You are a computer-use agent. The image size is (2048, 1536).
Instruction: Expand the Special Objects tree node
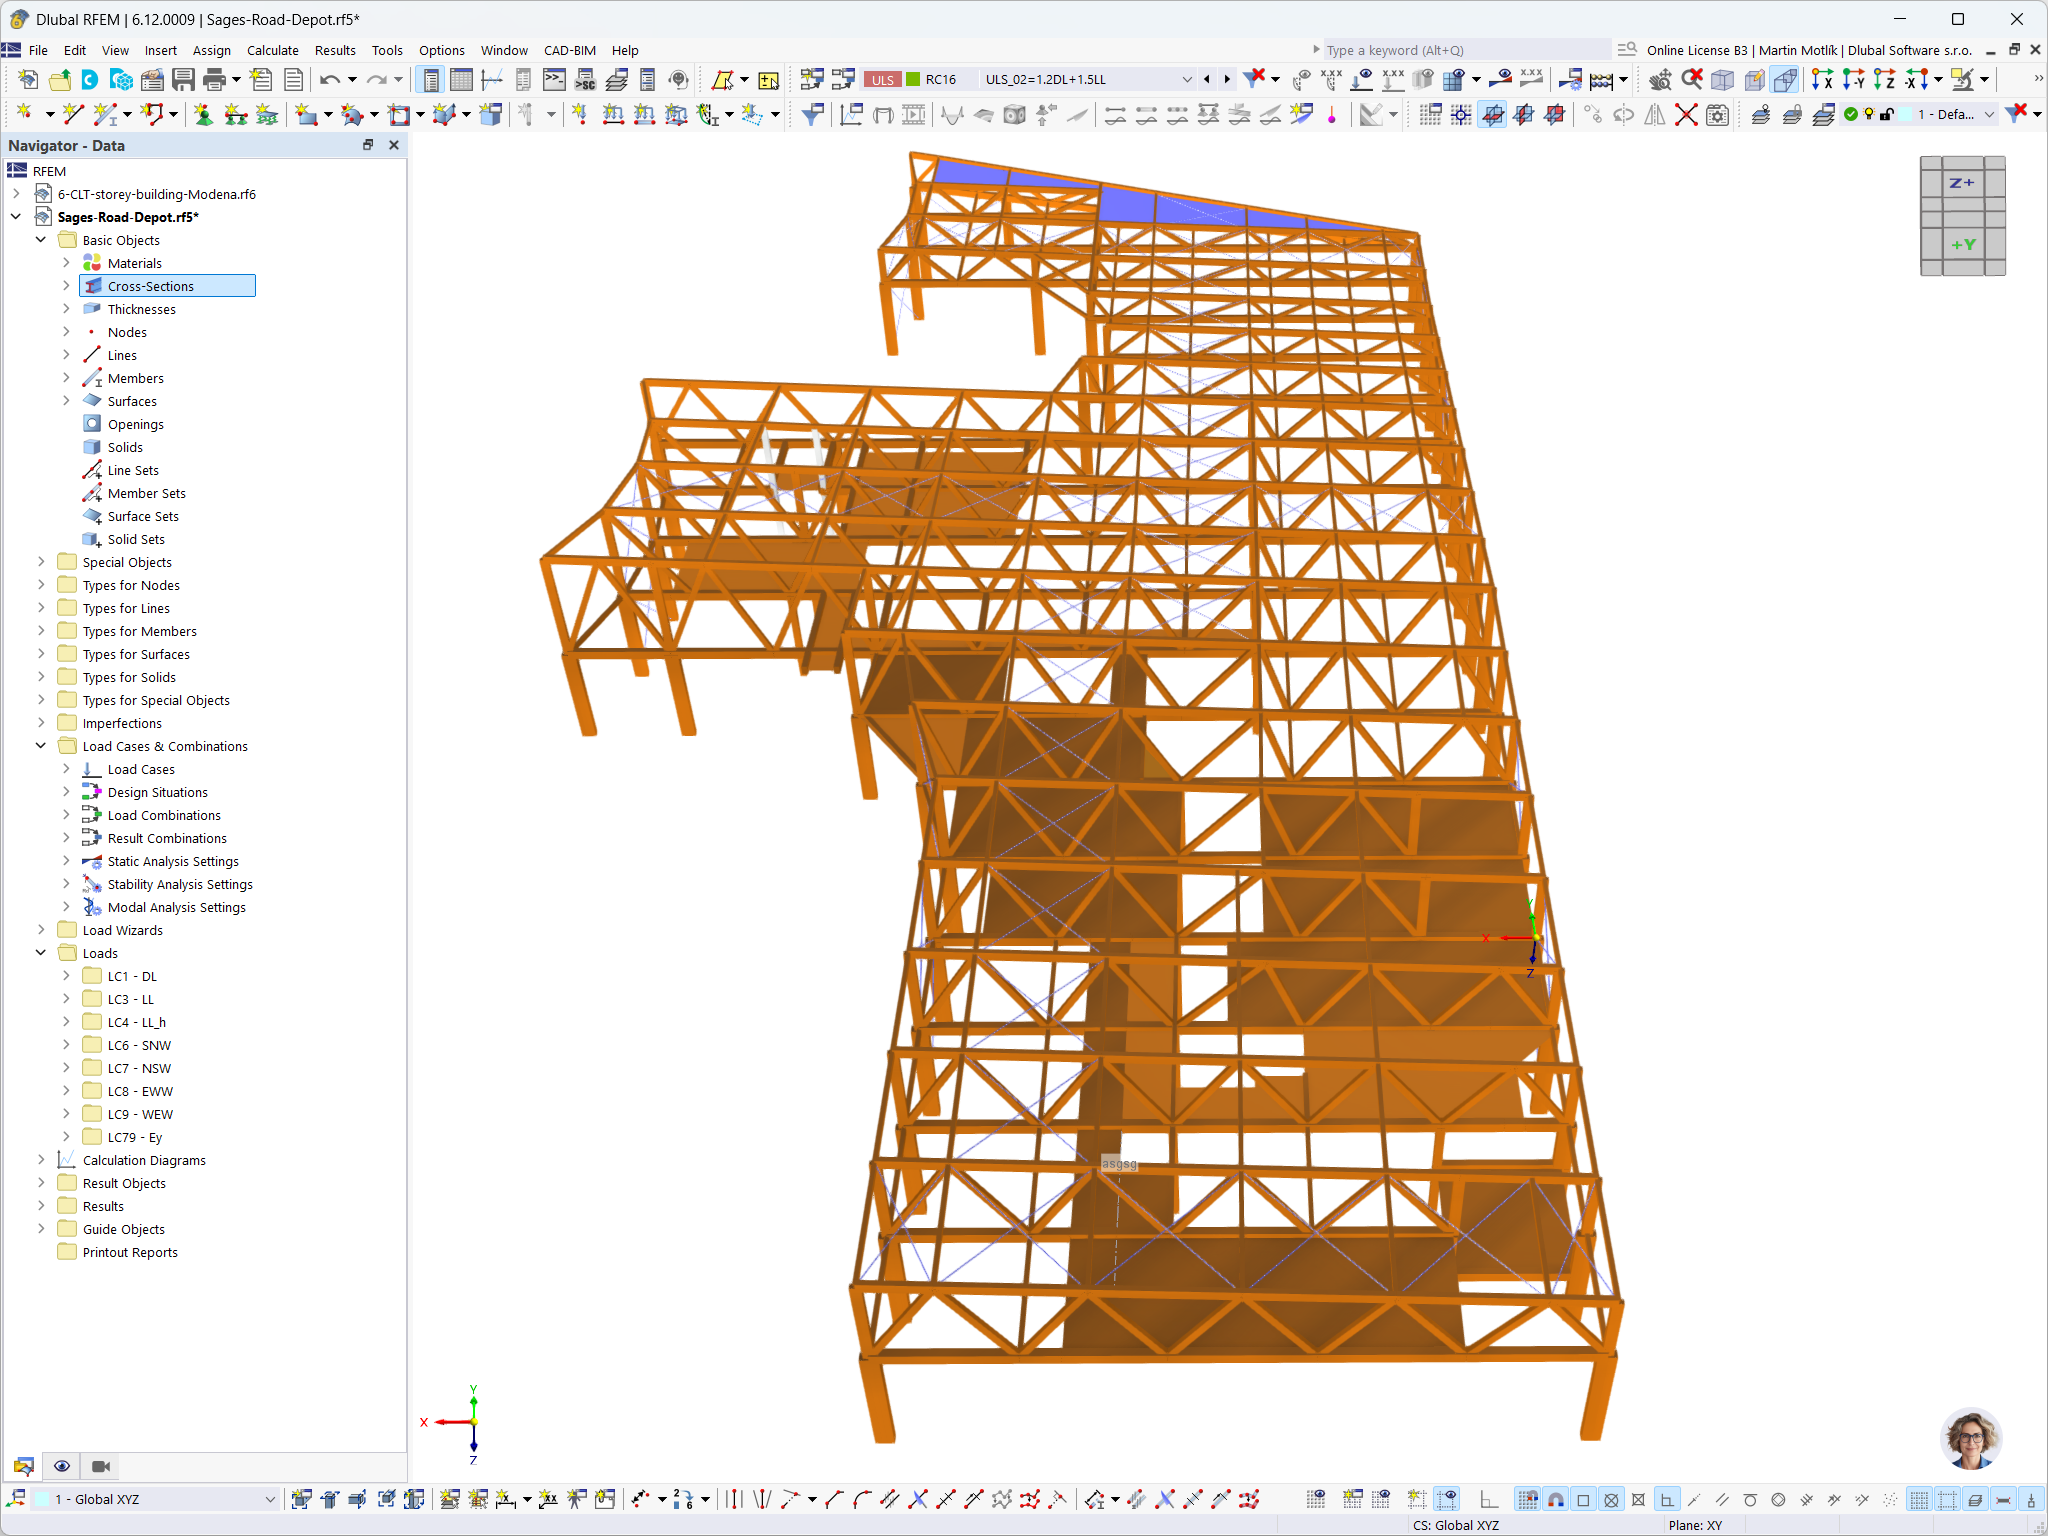[x=41, y=562]
